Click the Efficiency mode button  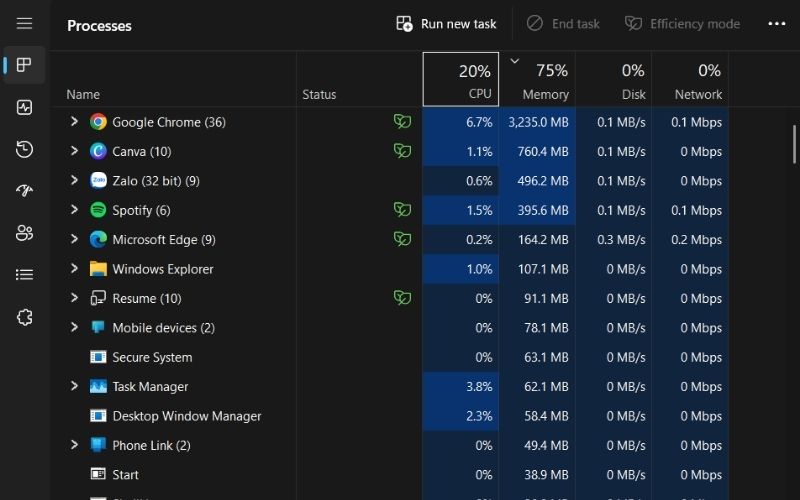(x=683, y=24)
